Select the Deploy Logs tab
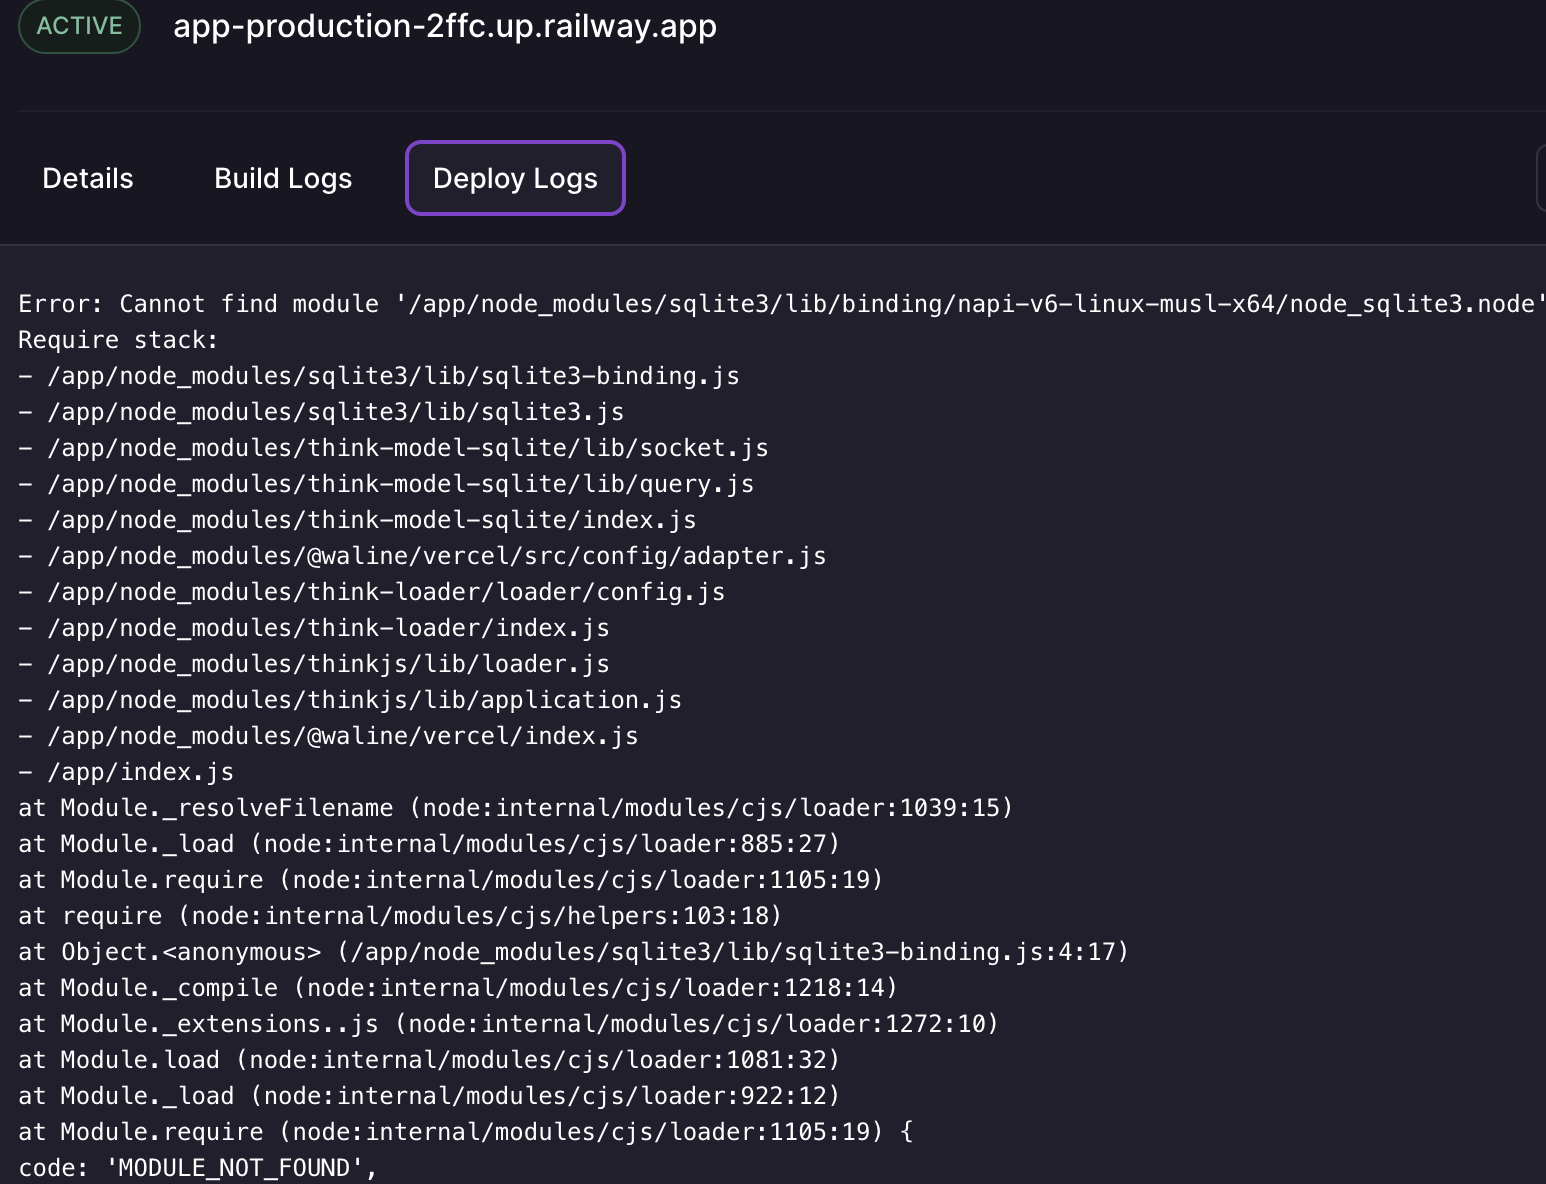 pyautogui.click(x=514, y=178)
